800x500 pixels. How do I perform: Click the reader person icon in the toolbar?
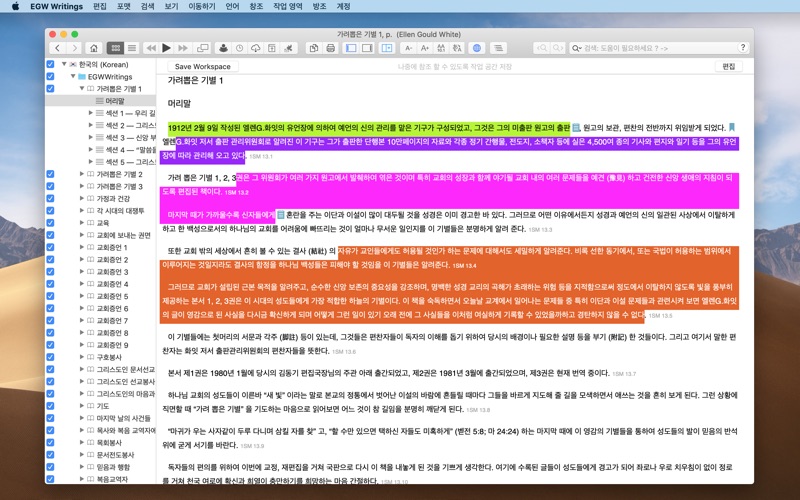click(223, 48)
